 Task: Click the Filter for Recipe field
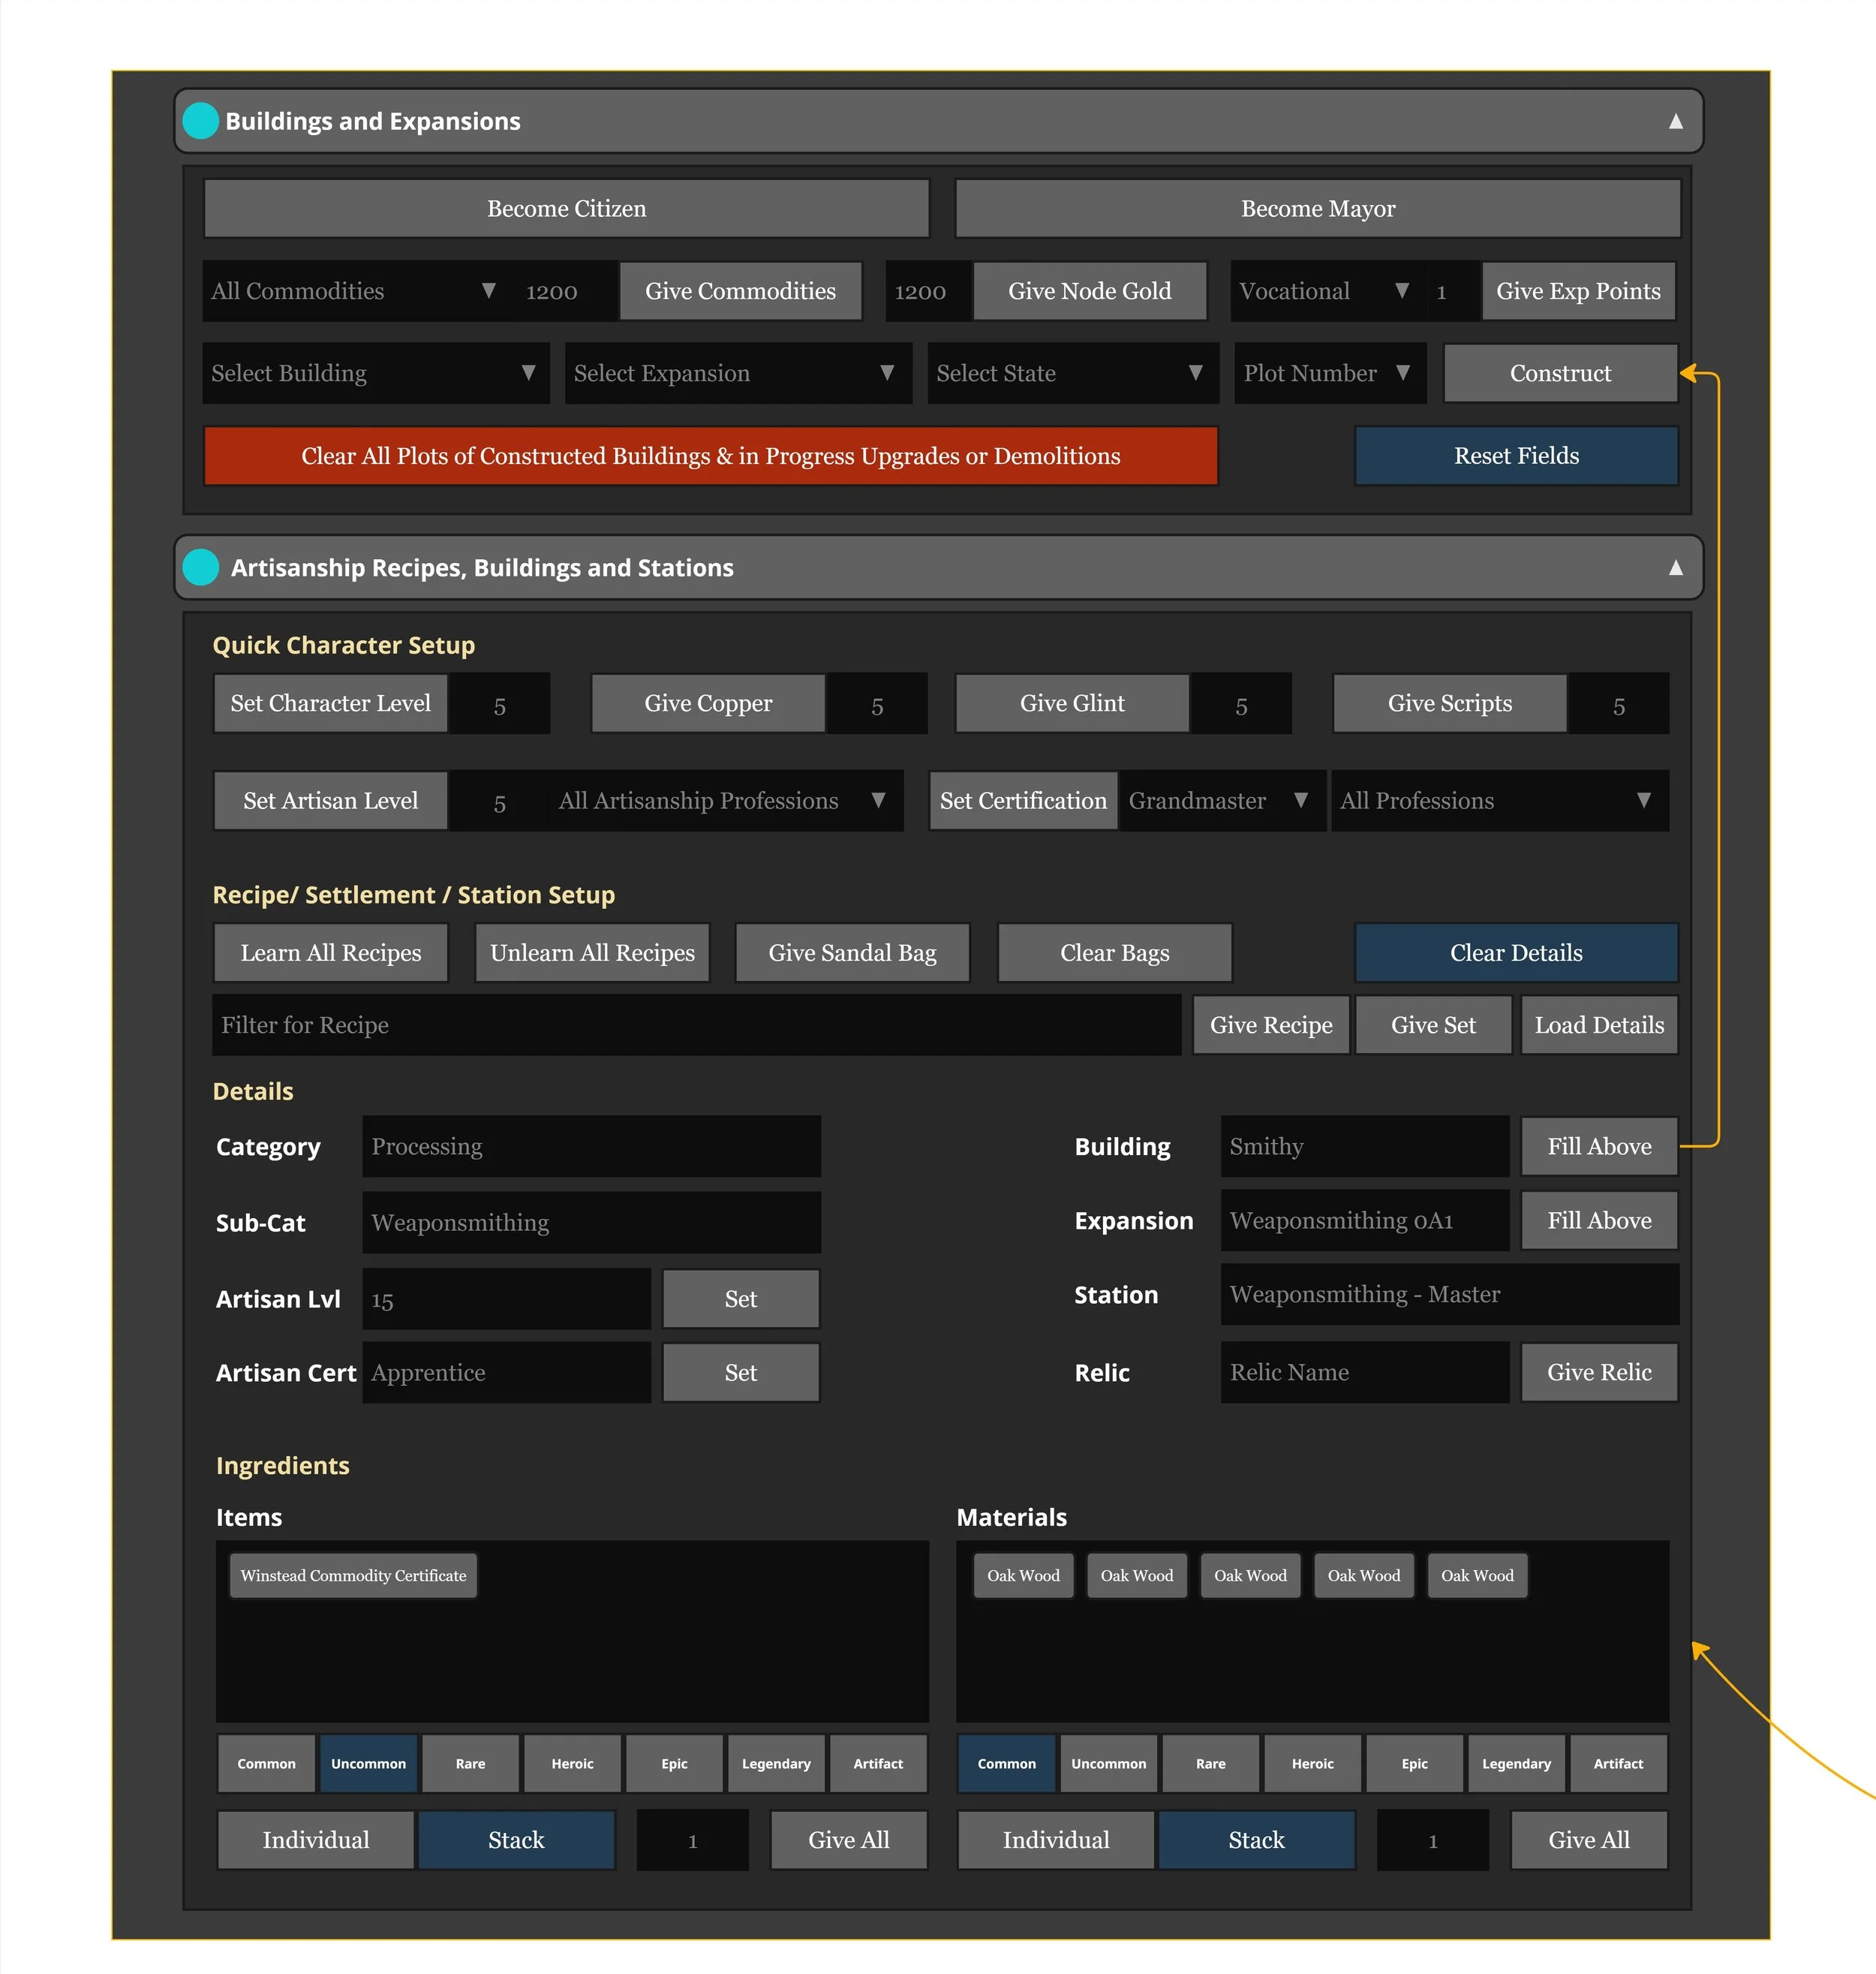pos(696,1025)
